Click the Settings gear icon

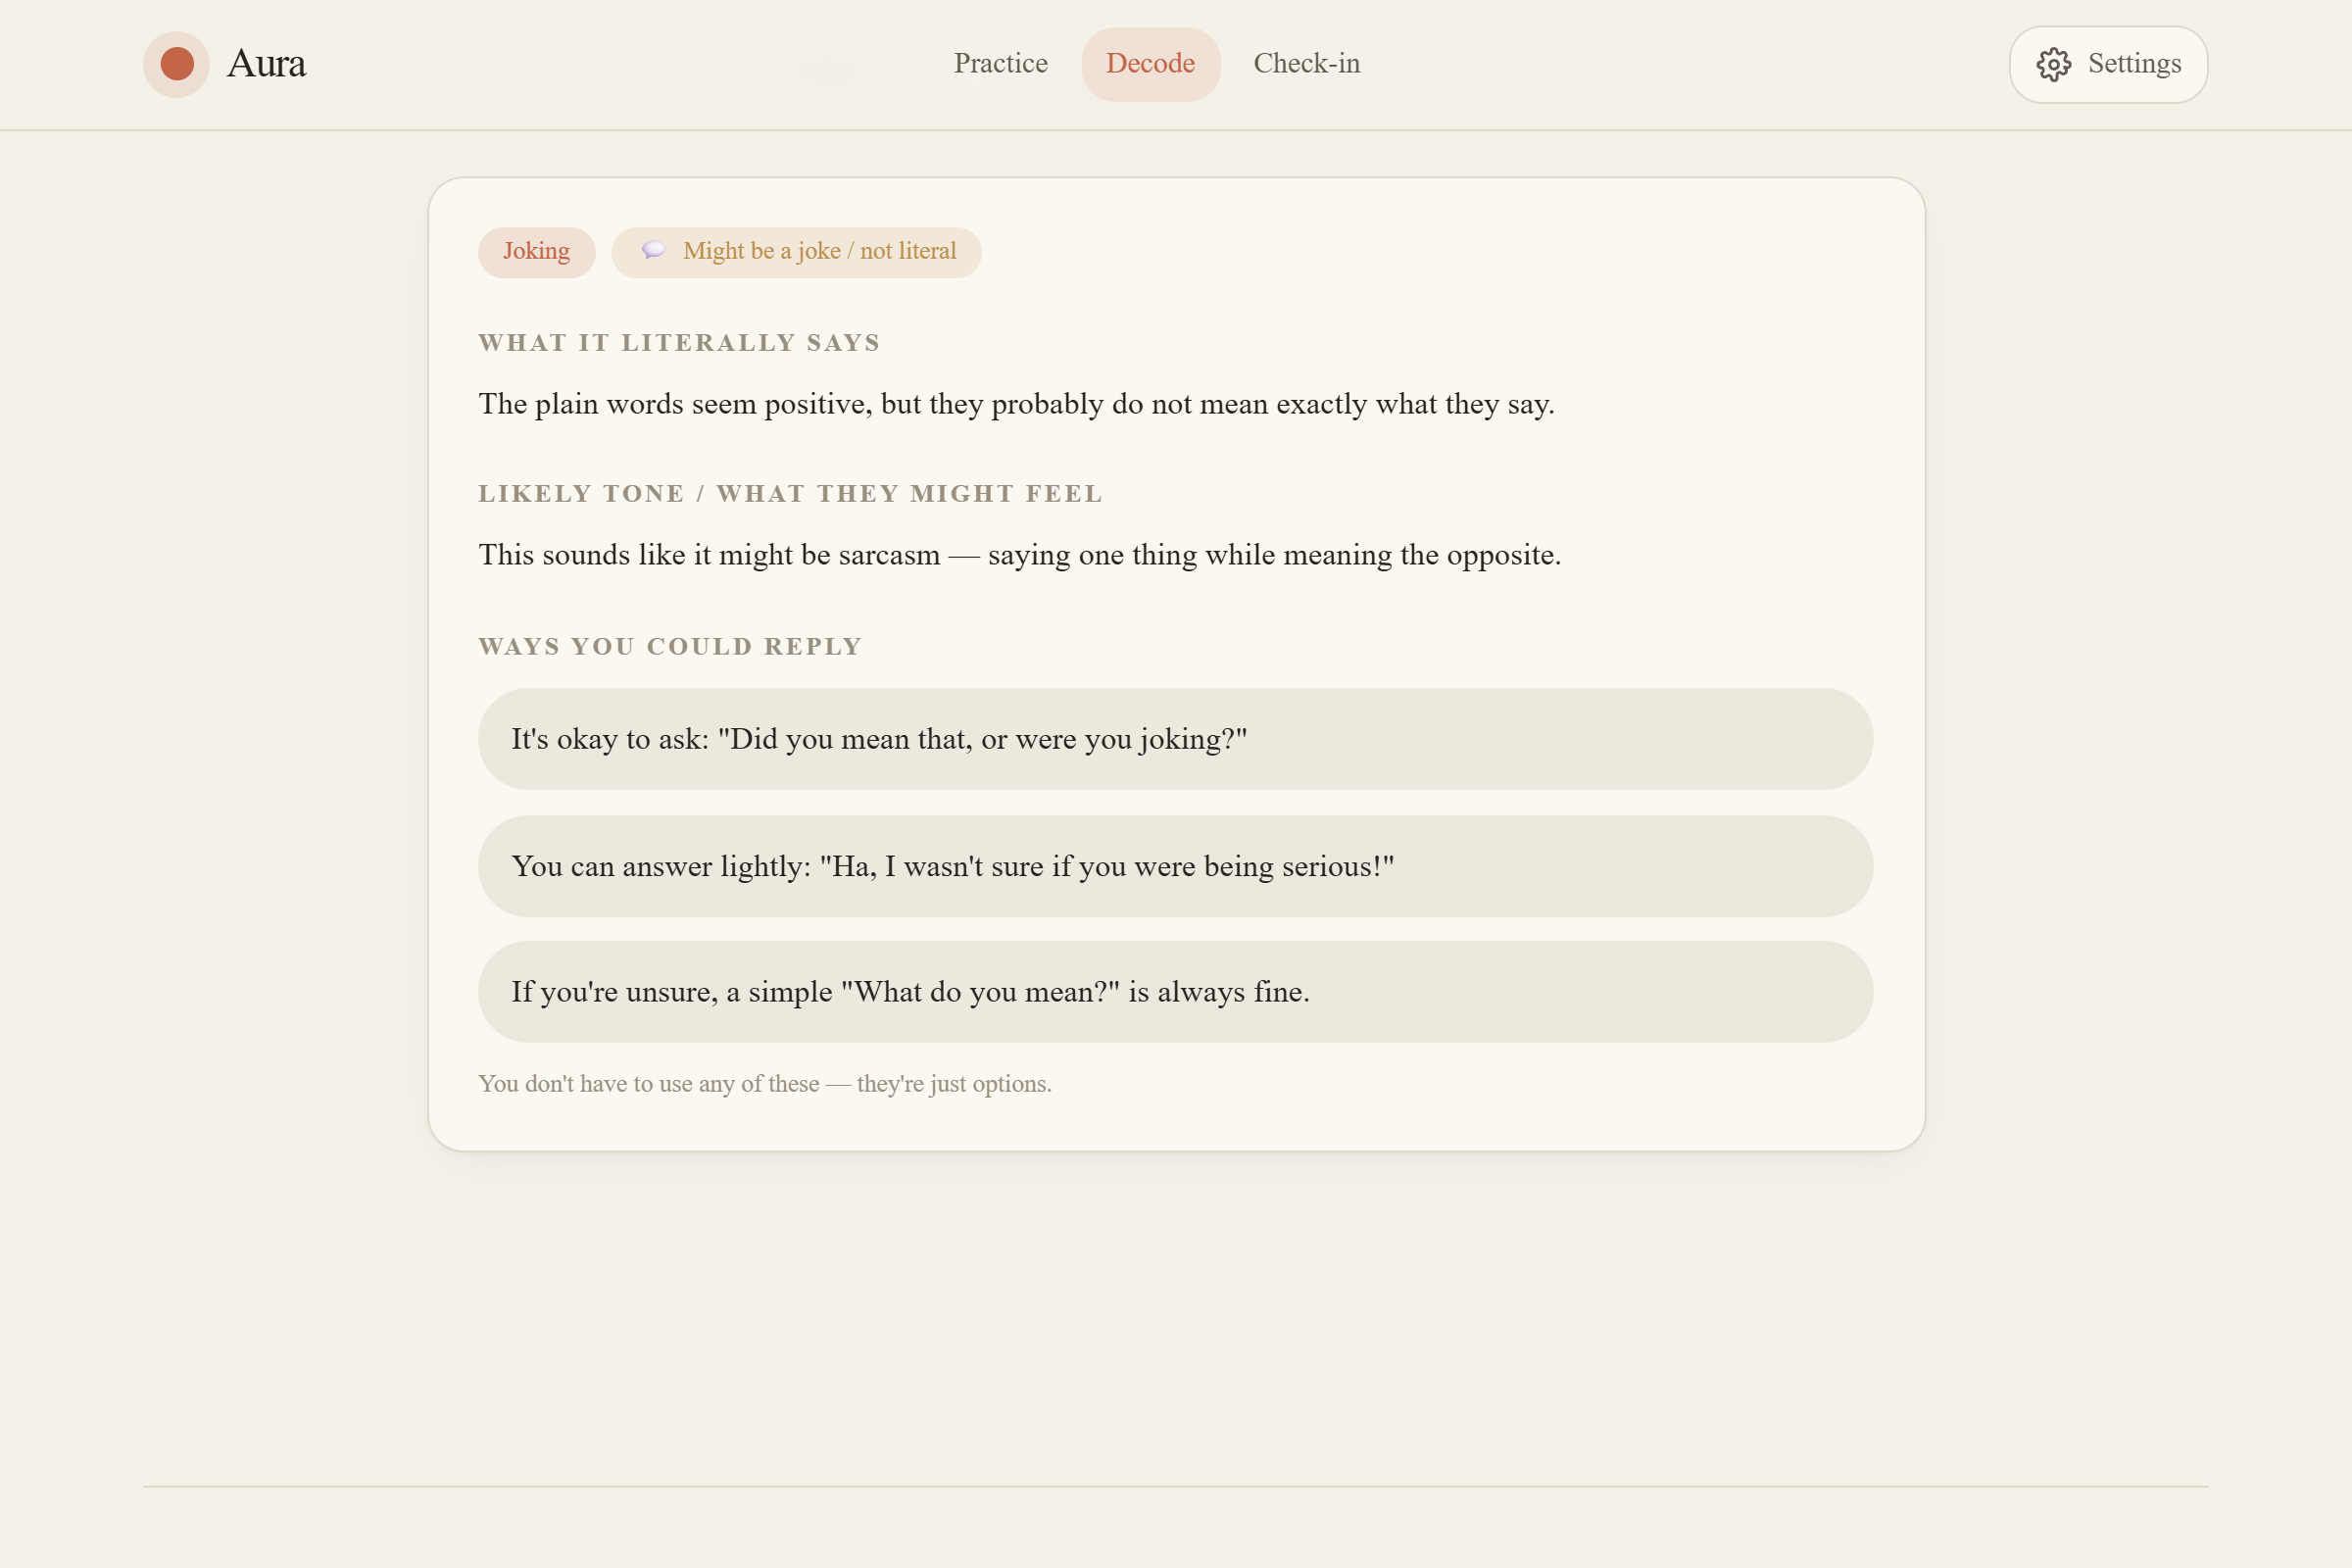click(2053, 65)
